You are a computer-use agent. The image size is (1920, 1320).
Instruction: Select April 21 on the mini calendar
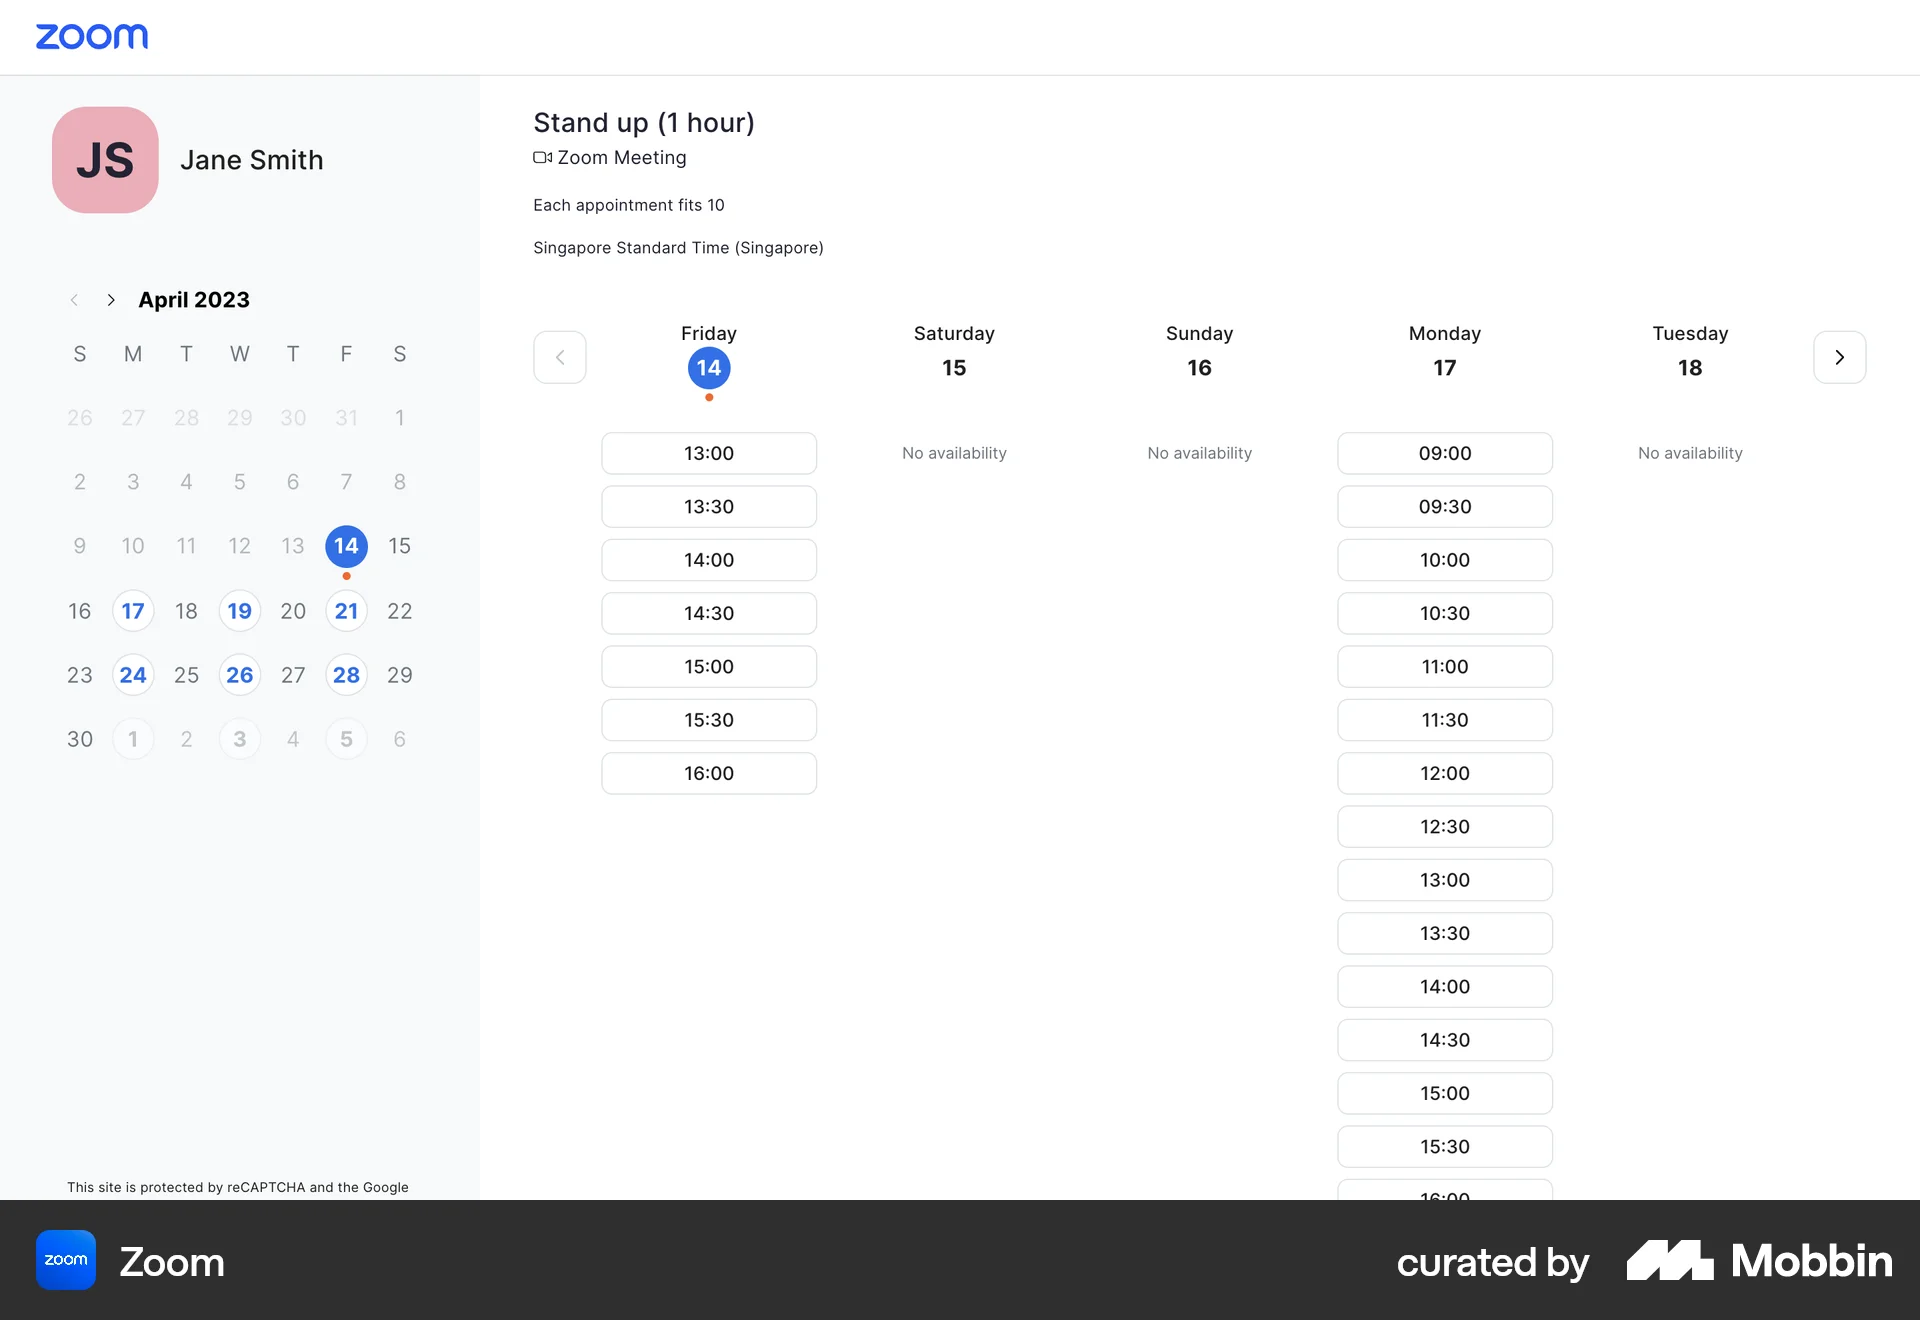(x=346, y=611)
